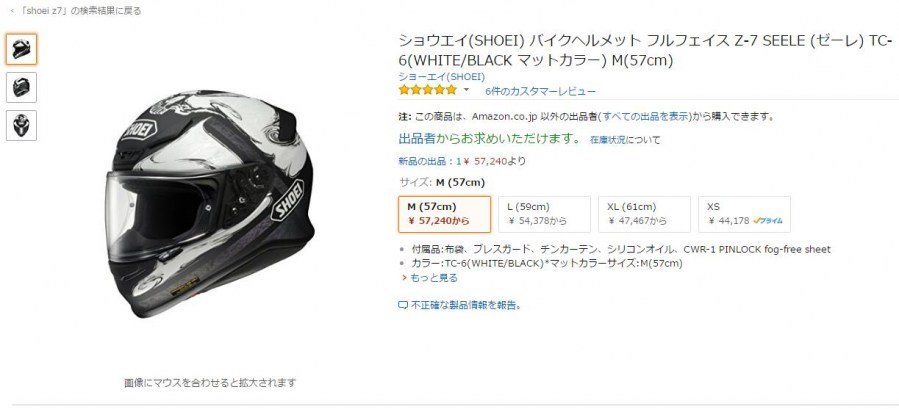This screenshot has width=899, height=409.
Task: Click the speech bubble report icon
Action: point(403,305)
